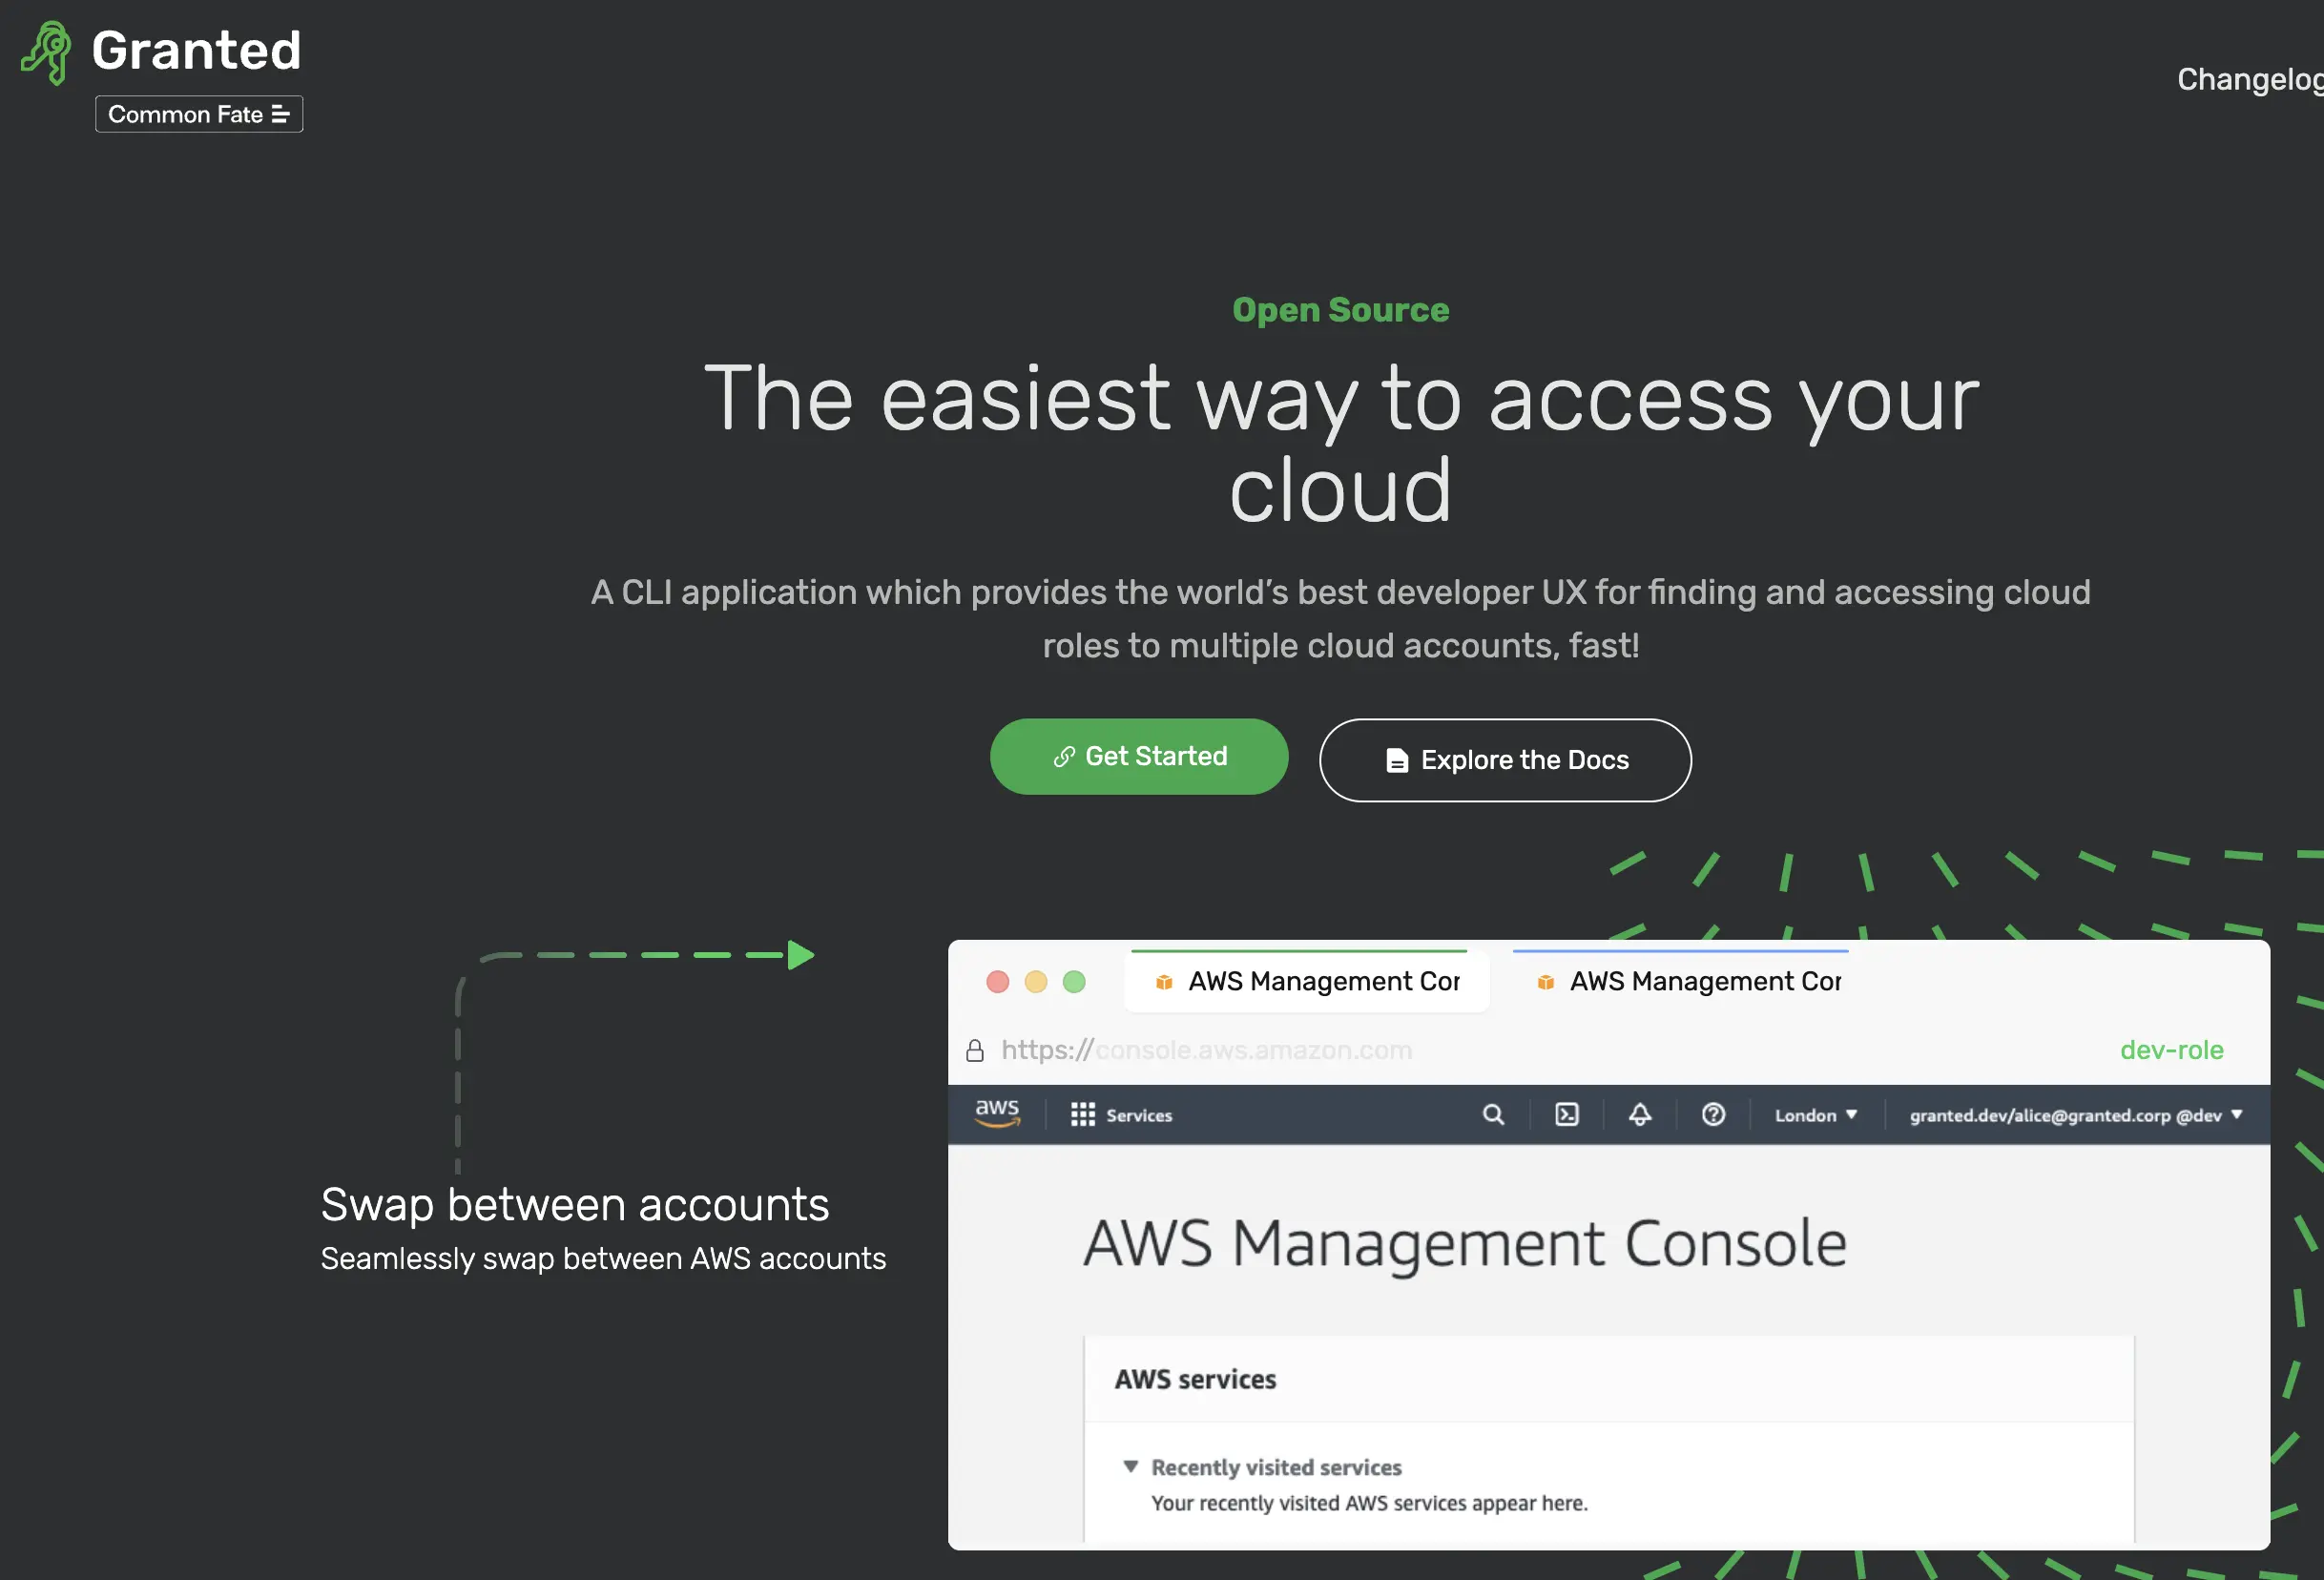Click the Granted key logo icon

47,53
